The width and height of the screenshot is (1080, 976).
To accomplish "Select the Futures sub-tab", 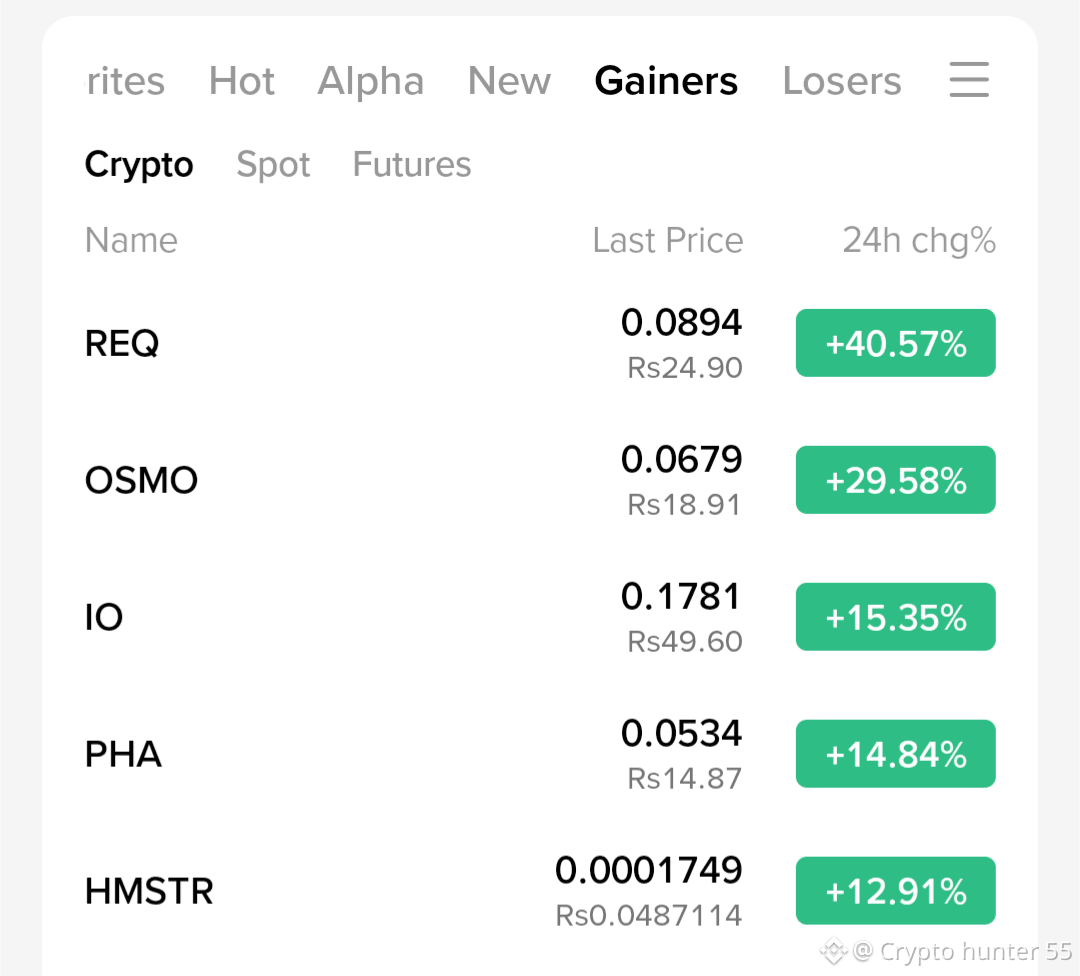I will [x=412, y=164].
